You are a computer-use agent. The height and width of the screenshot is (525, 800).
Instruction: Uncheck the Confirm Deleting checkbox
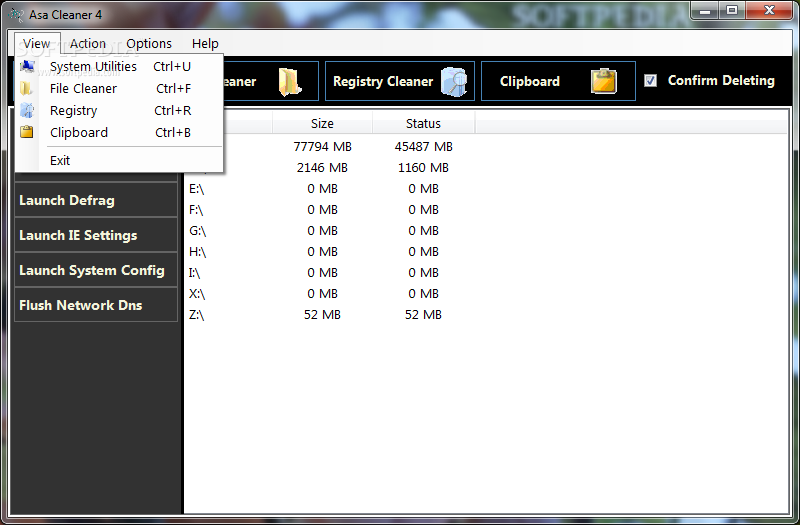coord(650,81)
